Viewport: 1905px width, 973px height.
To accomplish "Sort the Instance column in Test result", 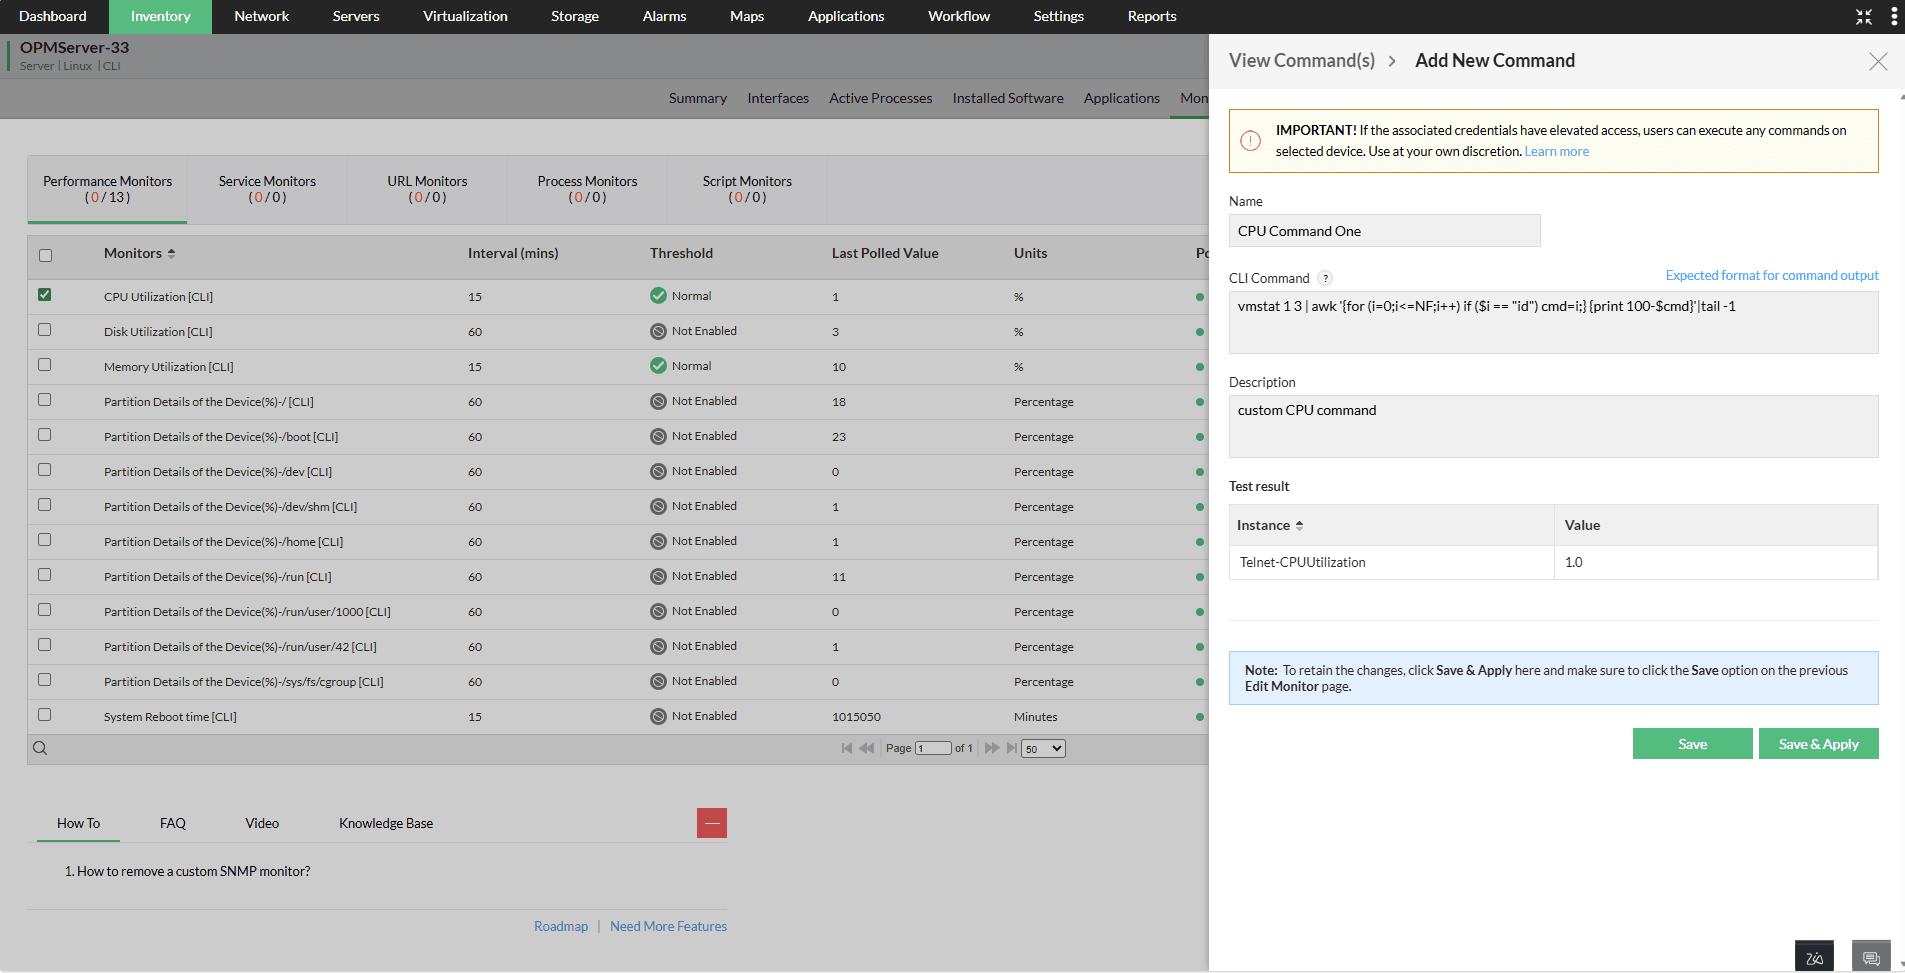I will point(1298,524).
